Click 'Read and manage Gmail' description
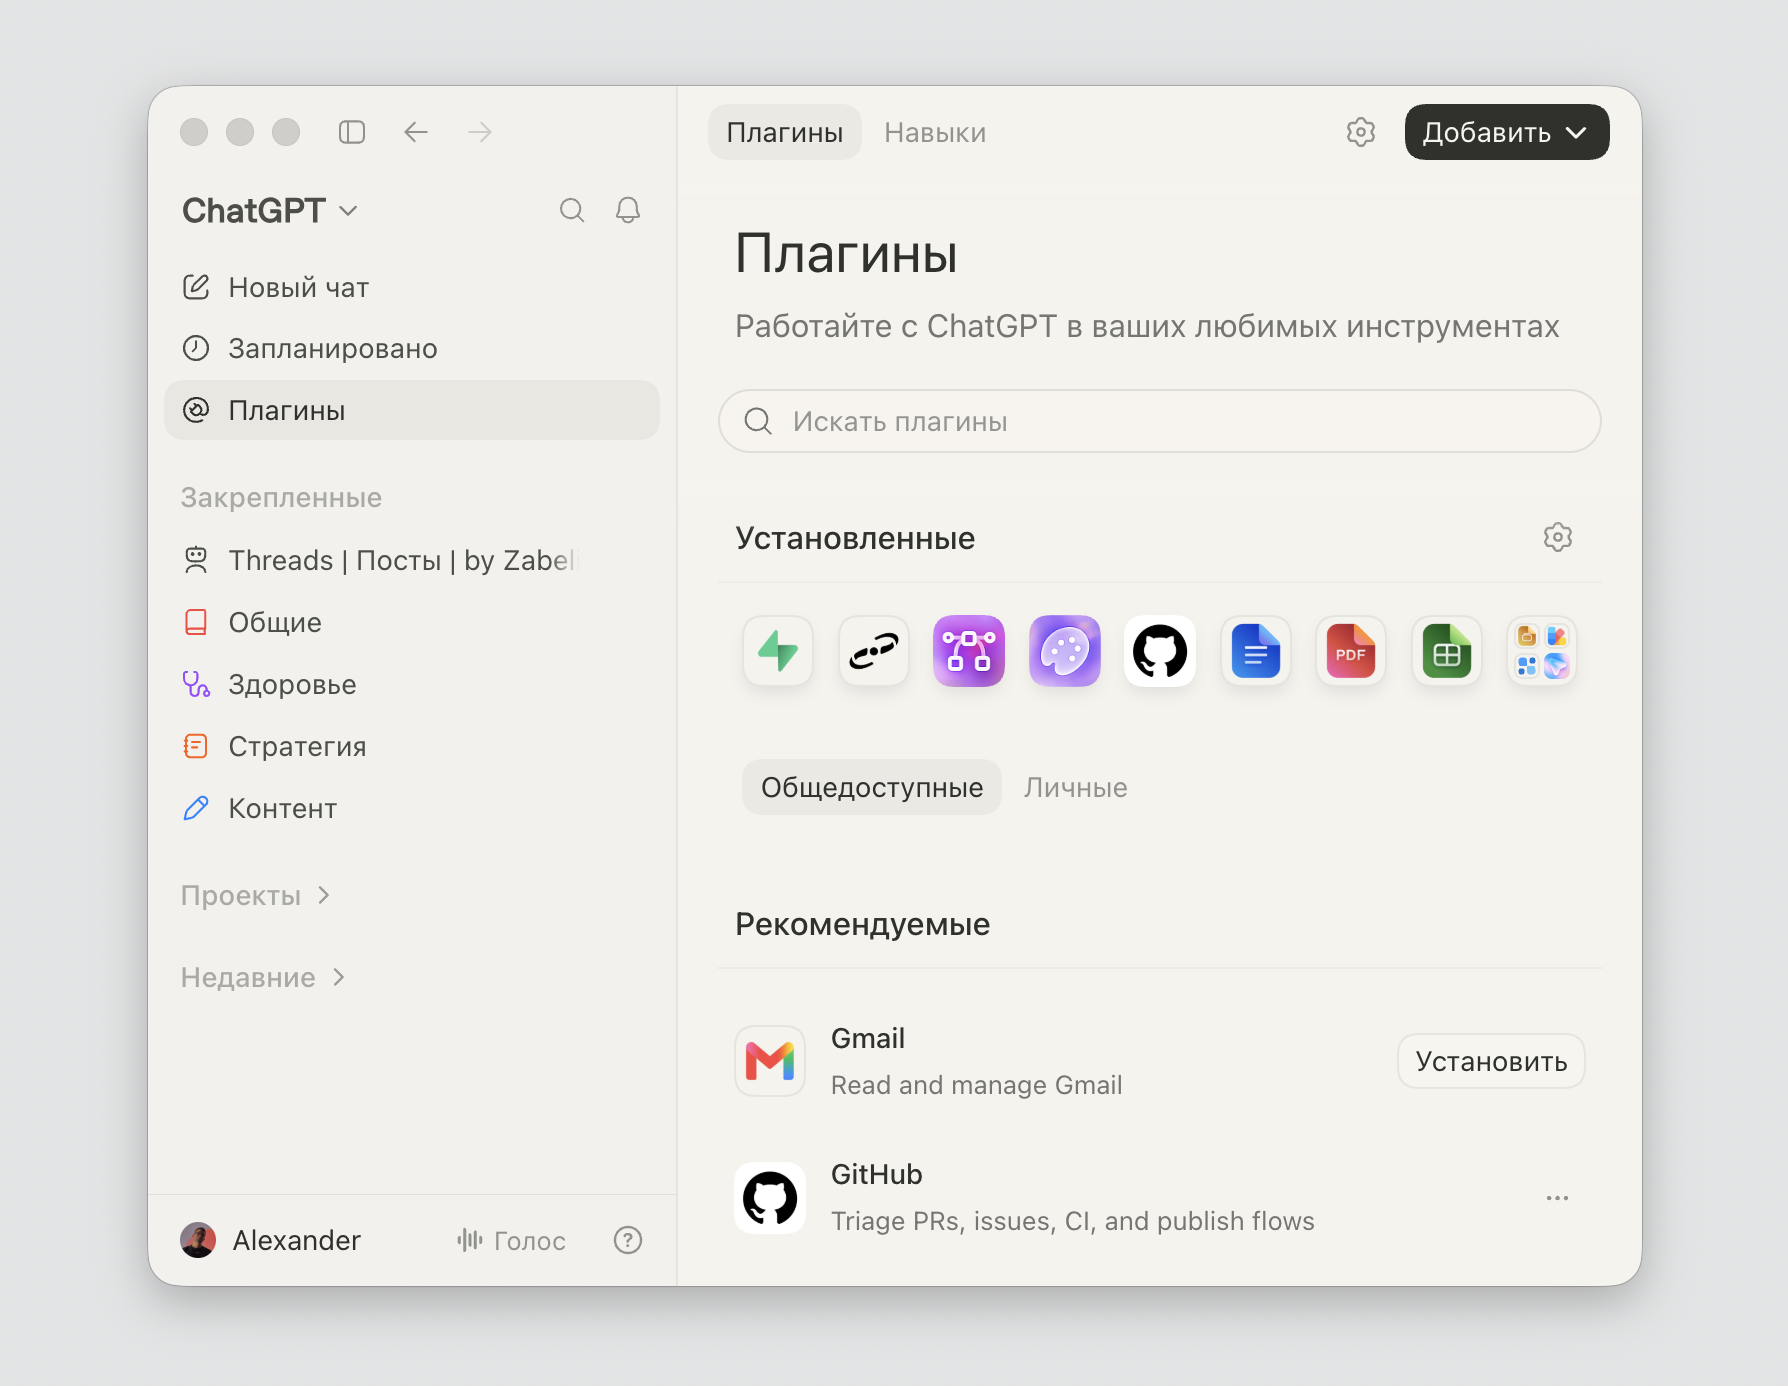This screenshot has height=1386, width=1788. click(x=976, y=1085)
